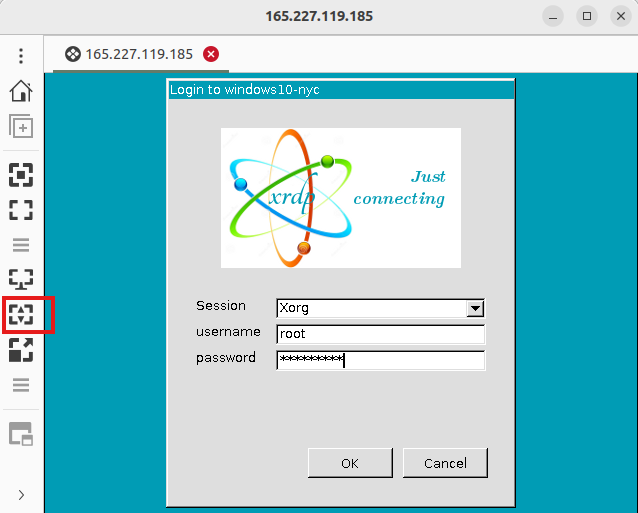Click the Session label text

tap(221, 306)
